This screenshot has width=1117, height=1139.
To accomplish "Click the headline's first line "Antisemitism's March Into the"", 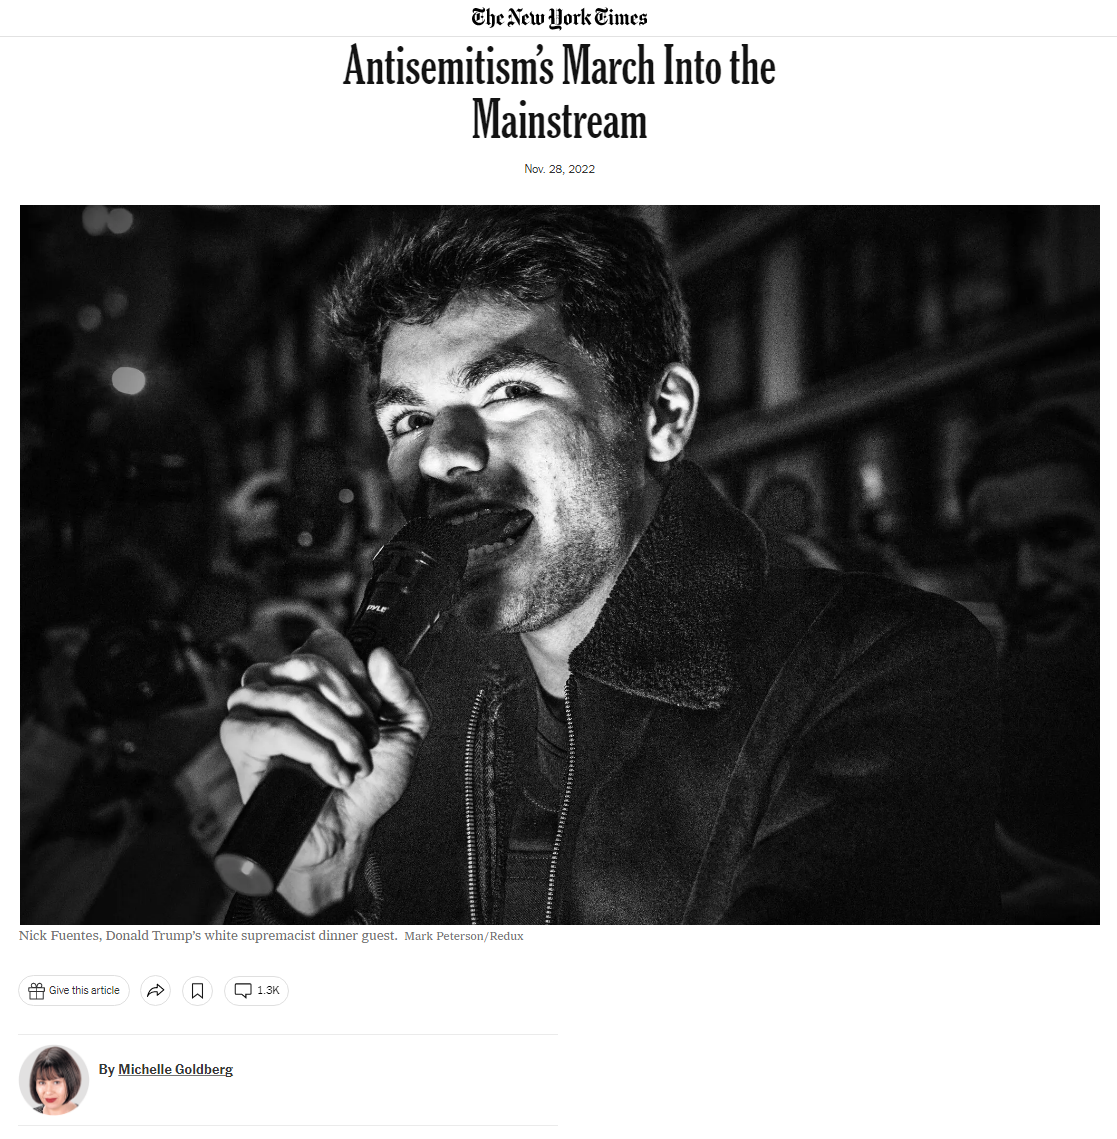I will (x=559, y=65).
